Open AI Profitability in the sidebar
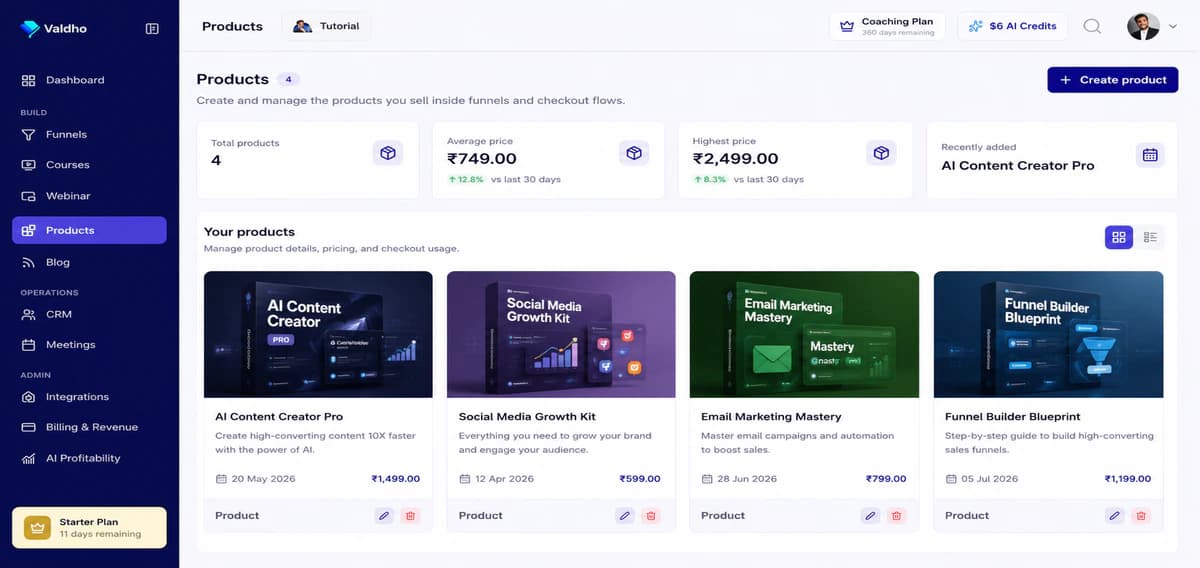The height and width of the screenshot is (568, 1200). pos(89,458)
